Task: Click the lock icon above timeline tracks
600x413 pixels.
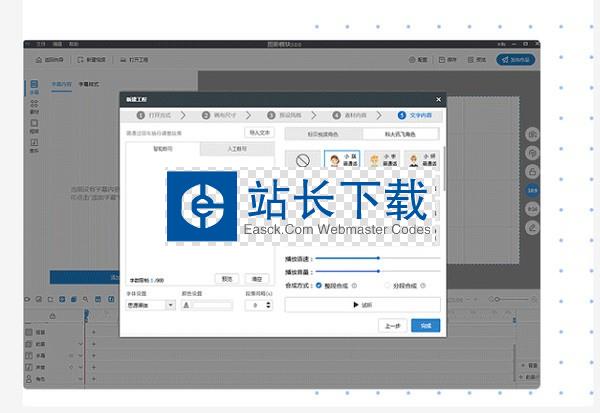Action: point(53,316)
